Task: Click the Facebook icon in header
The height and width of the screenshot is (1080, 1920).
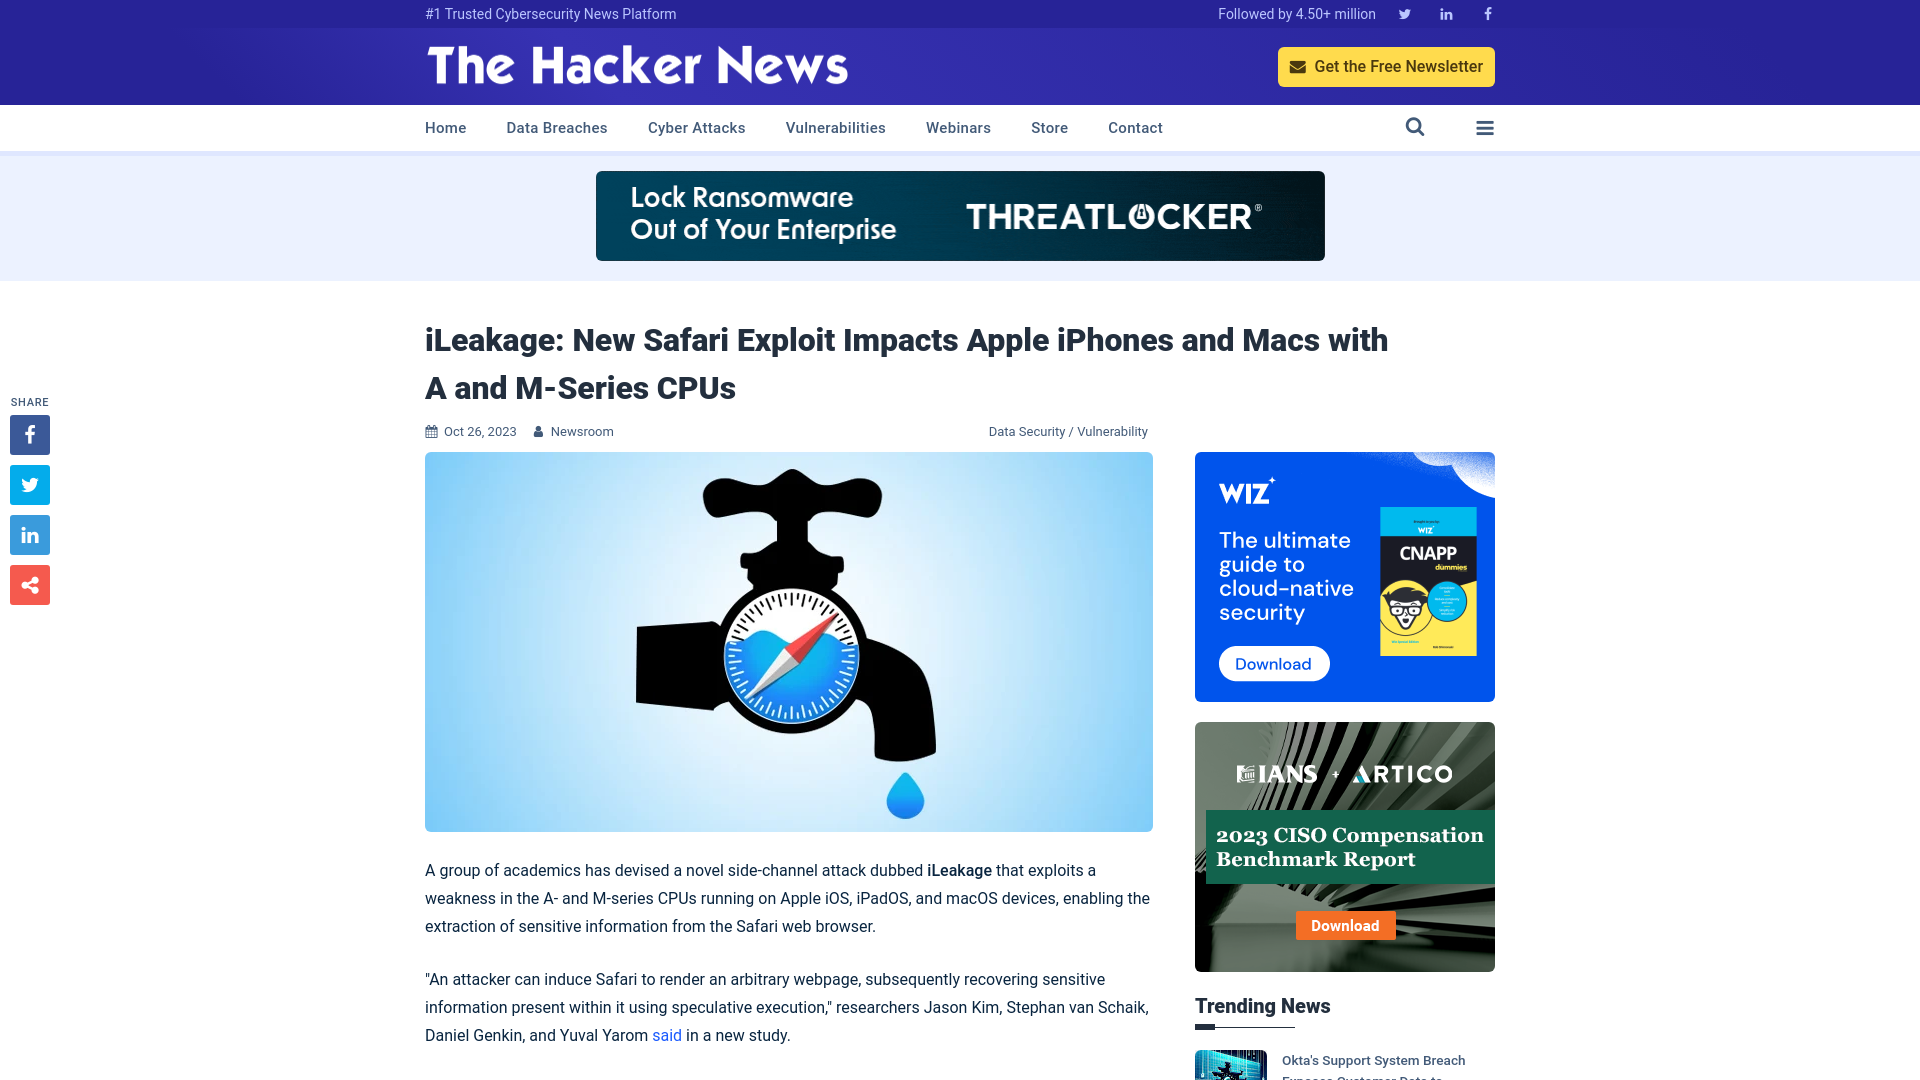Action: coord(1487,13)
